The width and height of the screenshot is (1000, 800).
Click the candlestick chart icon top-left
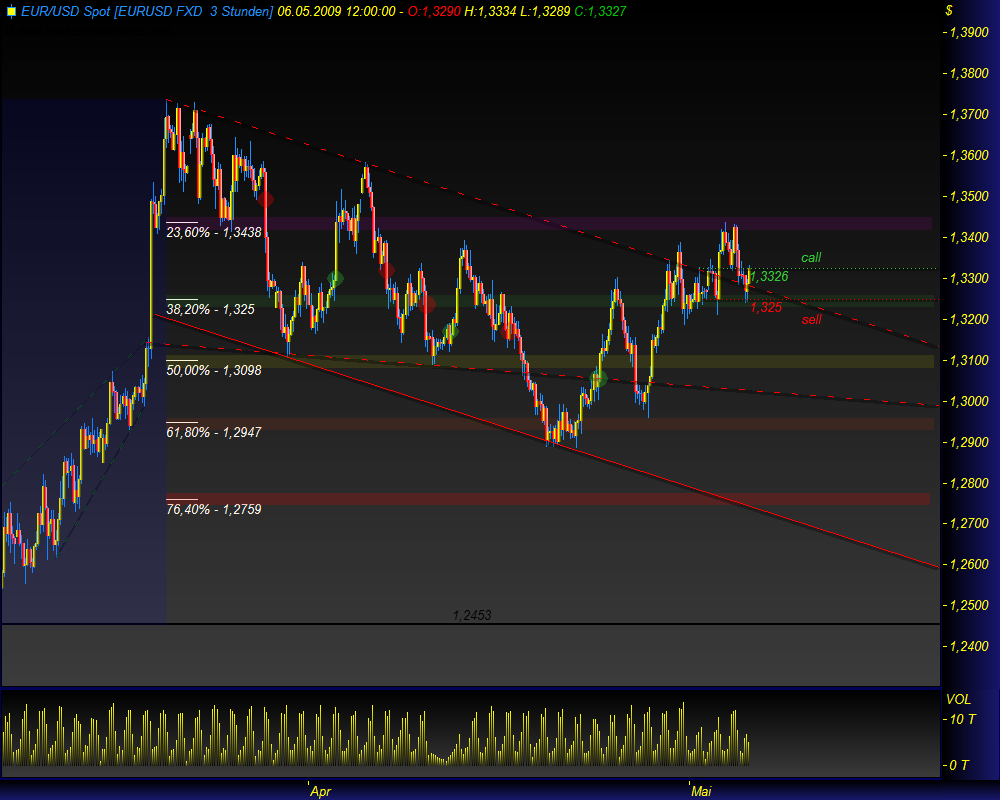pos(13,13)
